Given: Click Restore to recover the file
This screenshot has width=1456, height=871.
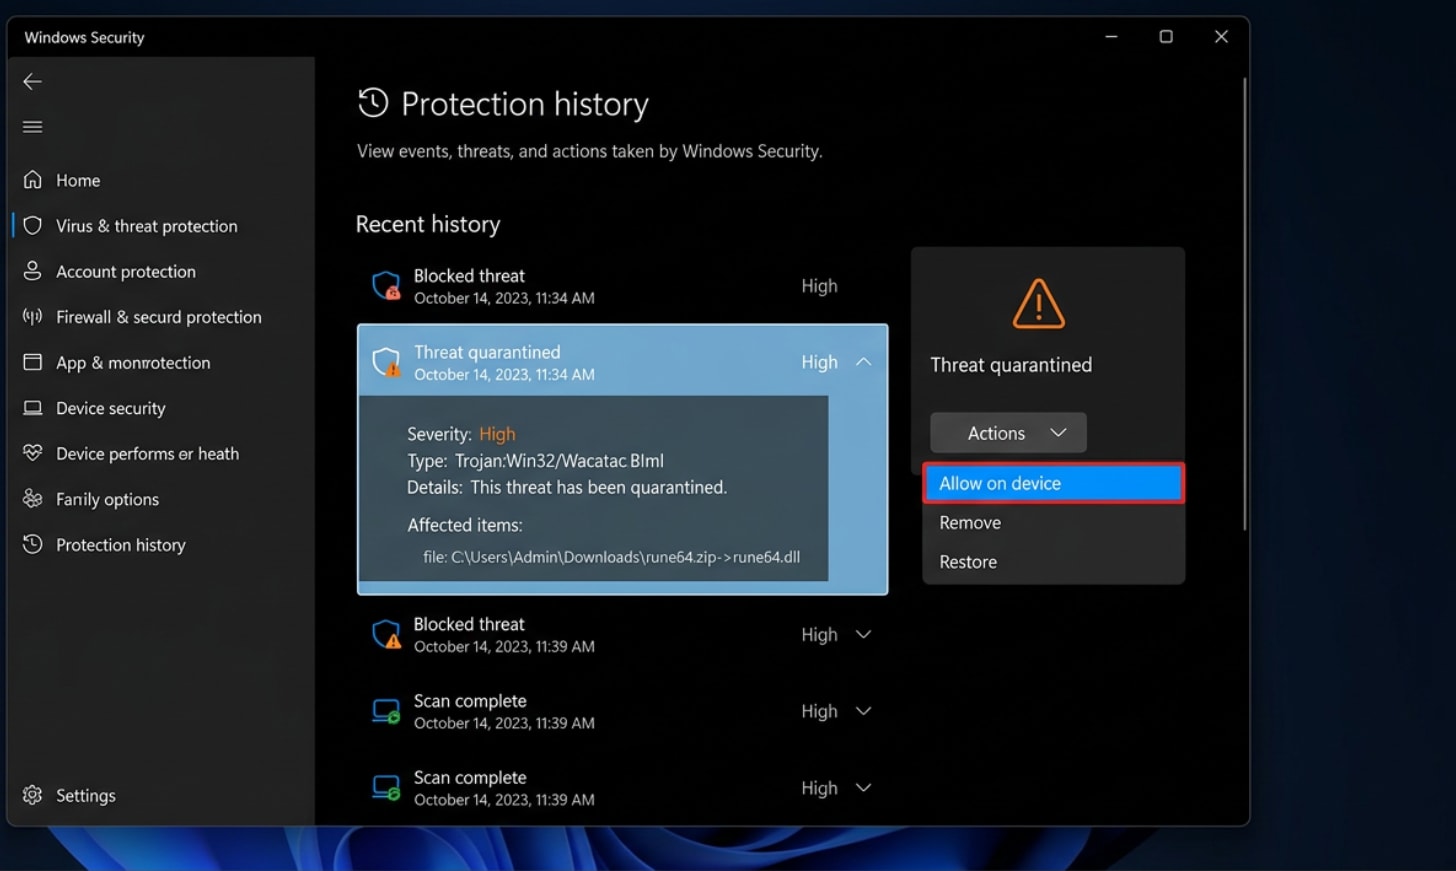Looking at the screenshot, I should [x=967, y=561].
